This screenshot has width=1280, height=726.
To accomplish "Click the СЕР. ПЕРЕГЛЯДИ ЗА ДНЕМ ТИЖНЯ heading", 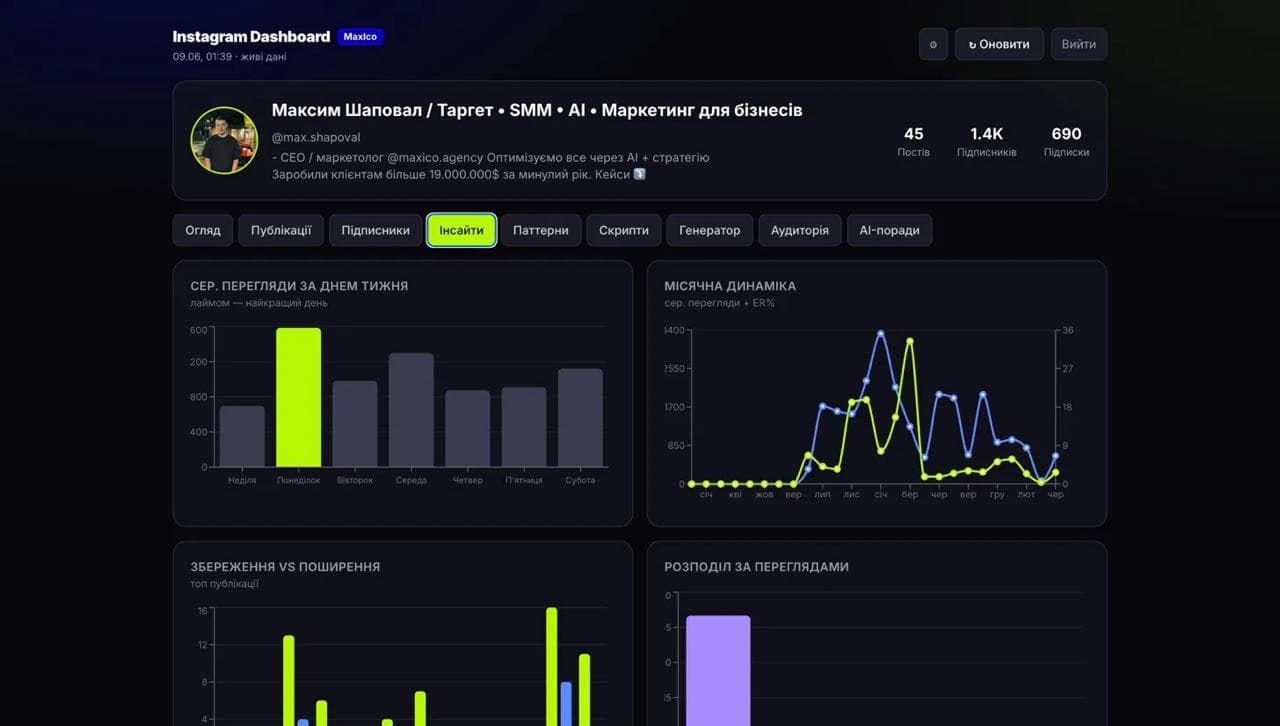I will click(299, 286).
